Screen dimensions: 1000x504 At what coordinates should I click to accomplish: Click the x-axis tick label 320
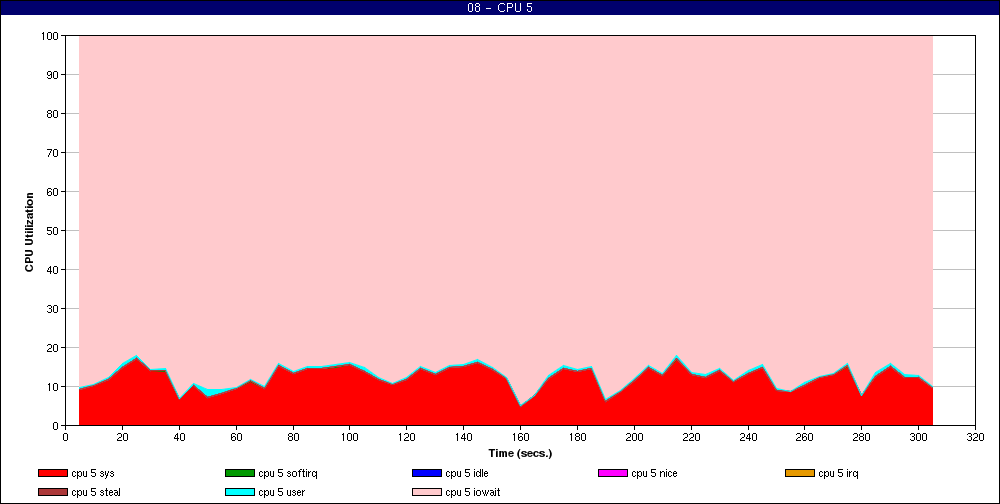click(x=975, y=437)
